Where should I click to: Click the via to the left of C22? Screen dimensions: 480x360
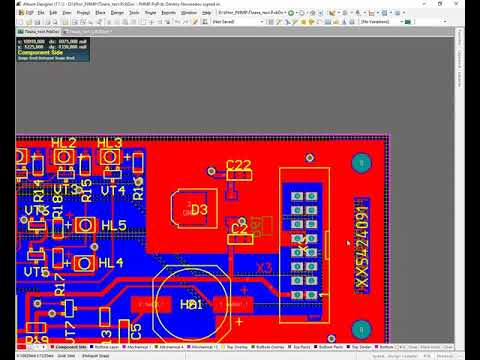click(211, 171)
